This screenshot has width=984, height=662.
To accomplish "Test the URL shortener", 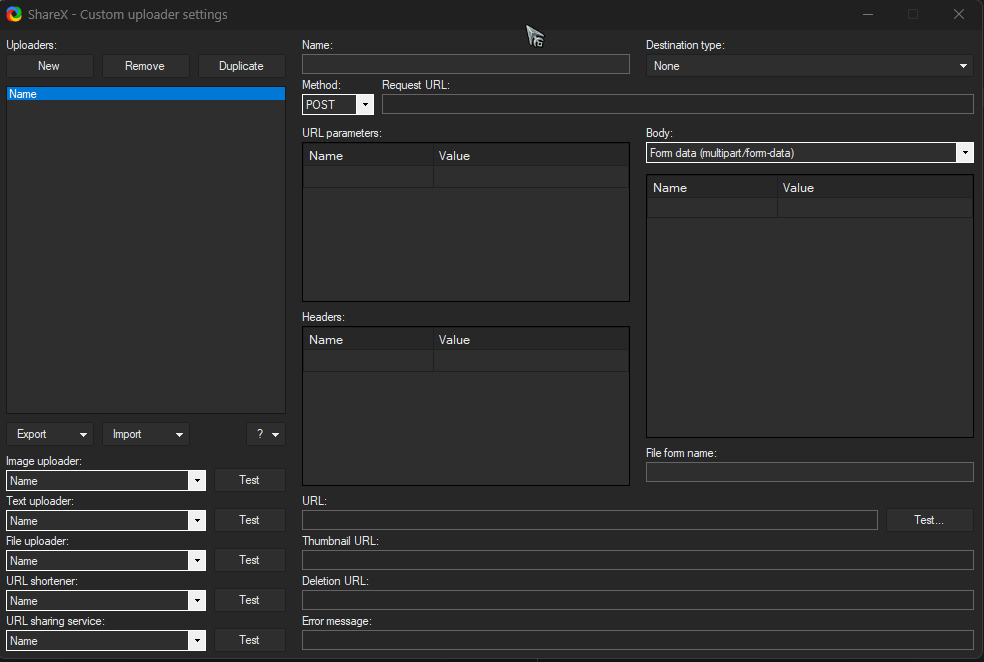I will pos(249,600).
